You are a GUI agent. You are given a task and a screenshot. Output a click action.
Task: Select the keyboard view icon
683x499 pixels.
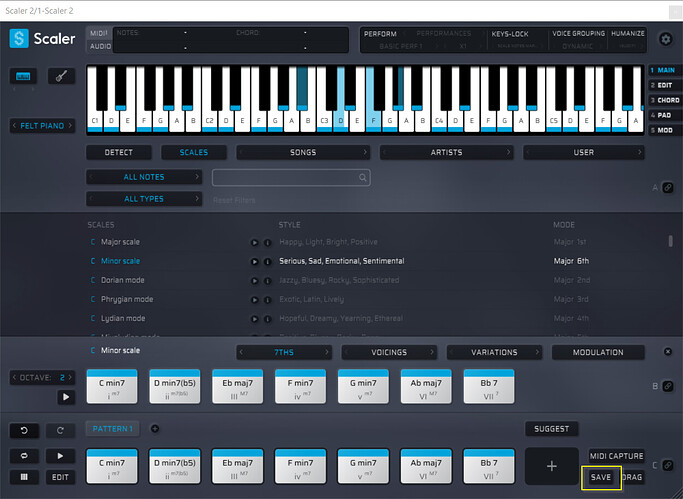point(23,77)
